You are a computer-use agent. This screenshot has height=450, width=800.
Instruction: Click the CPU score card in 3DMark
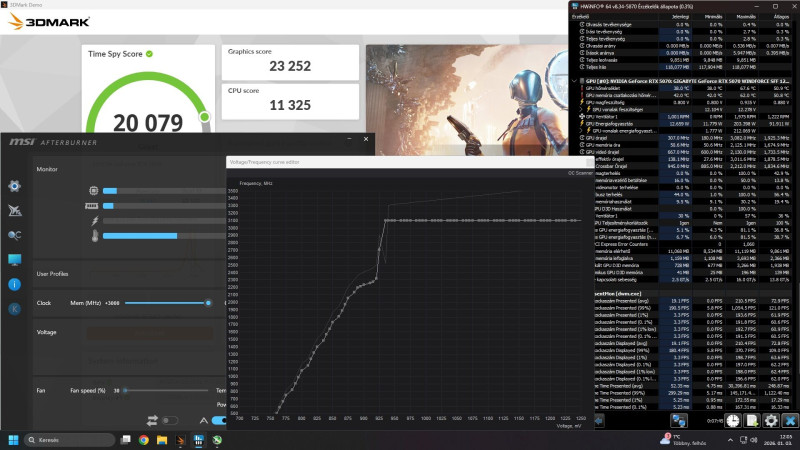coord(290,101)
